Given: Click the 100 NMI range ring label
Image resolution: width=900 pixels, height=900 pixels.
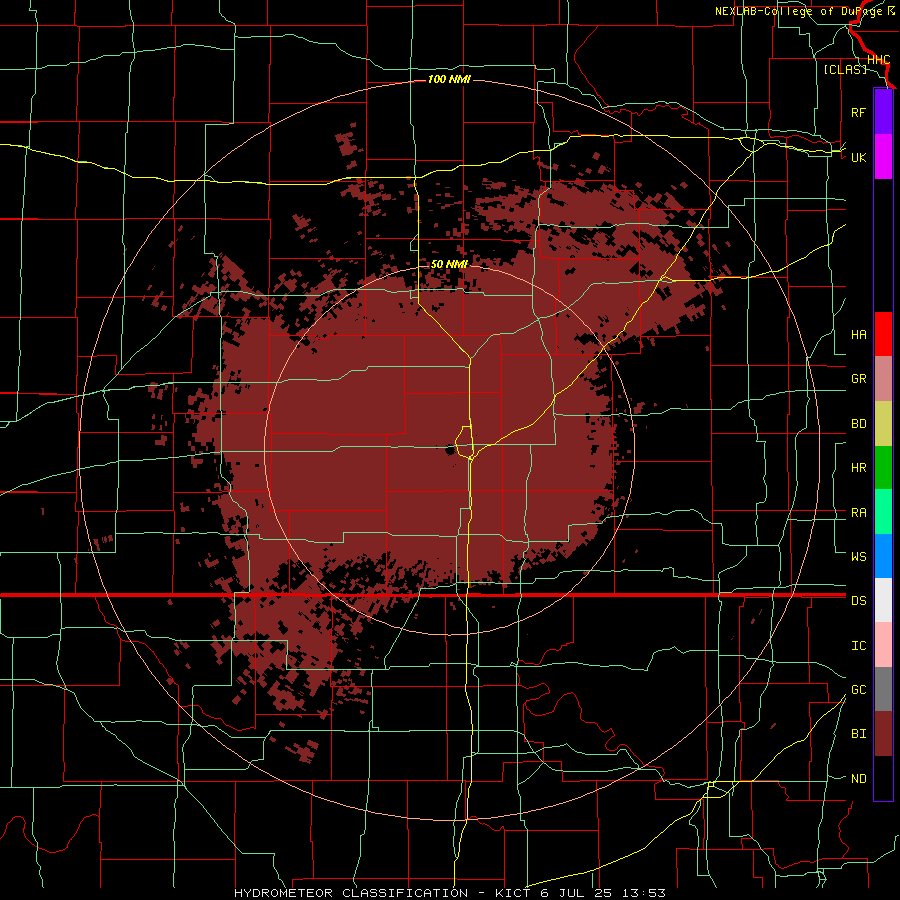Looking at the screenshot, I should [x=449, y=79].
